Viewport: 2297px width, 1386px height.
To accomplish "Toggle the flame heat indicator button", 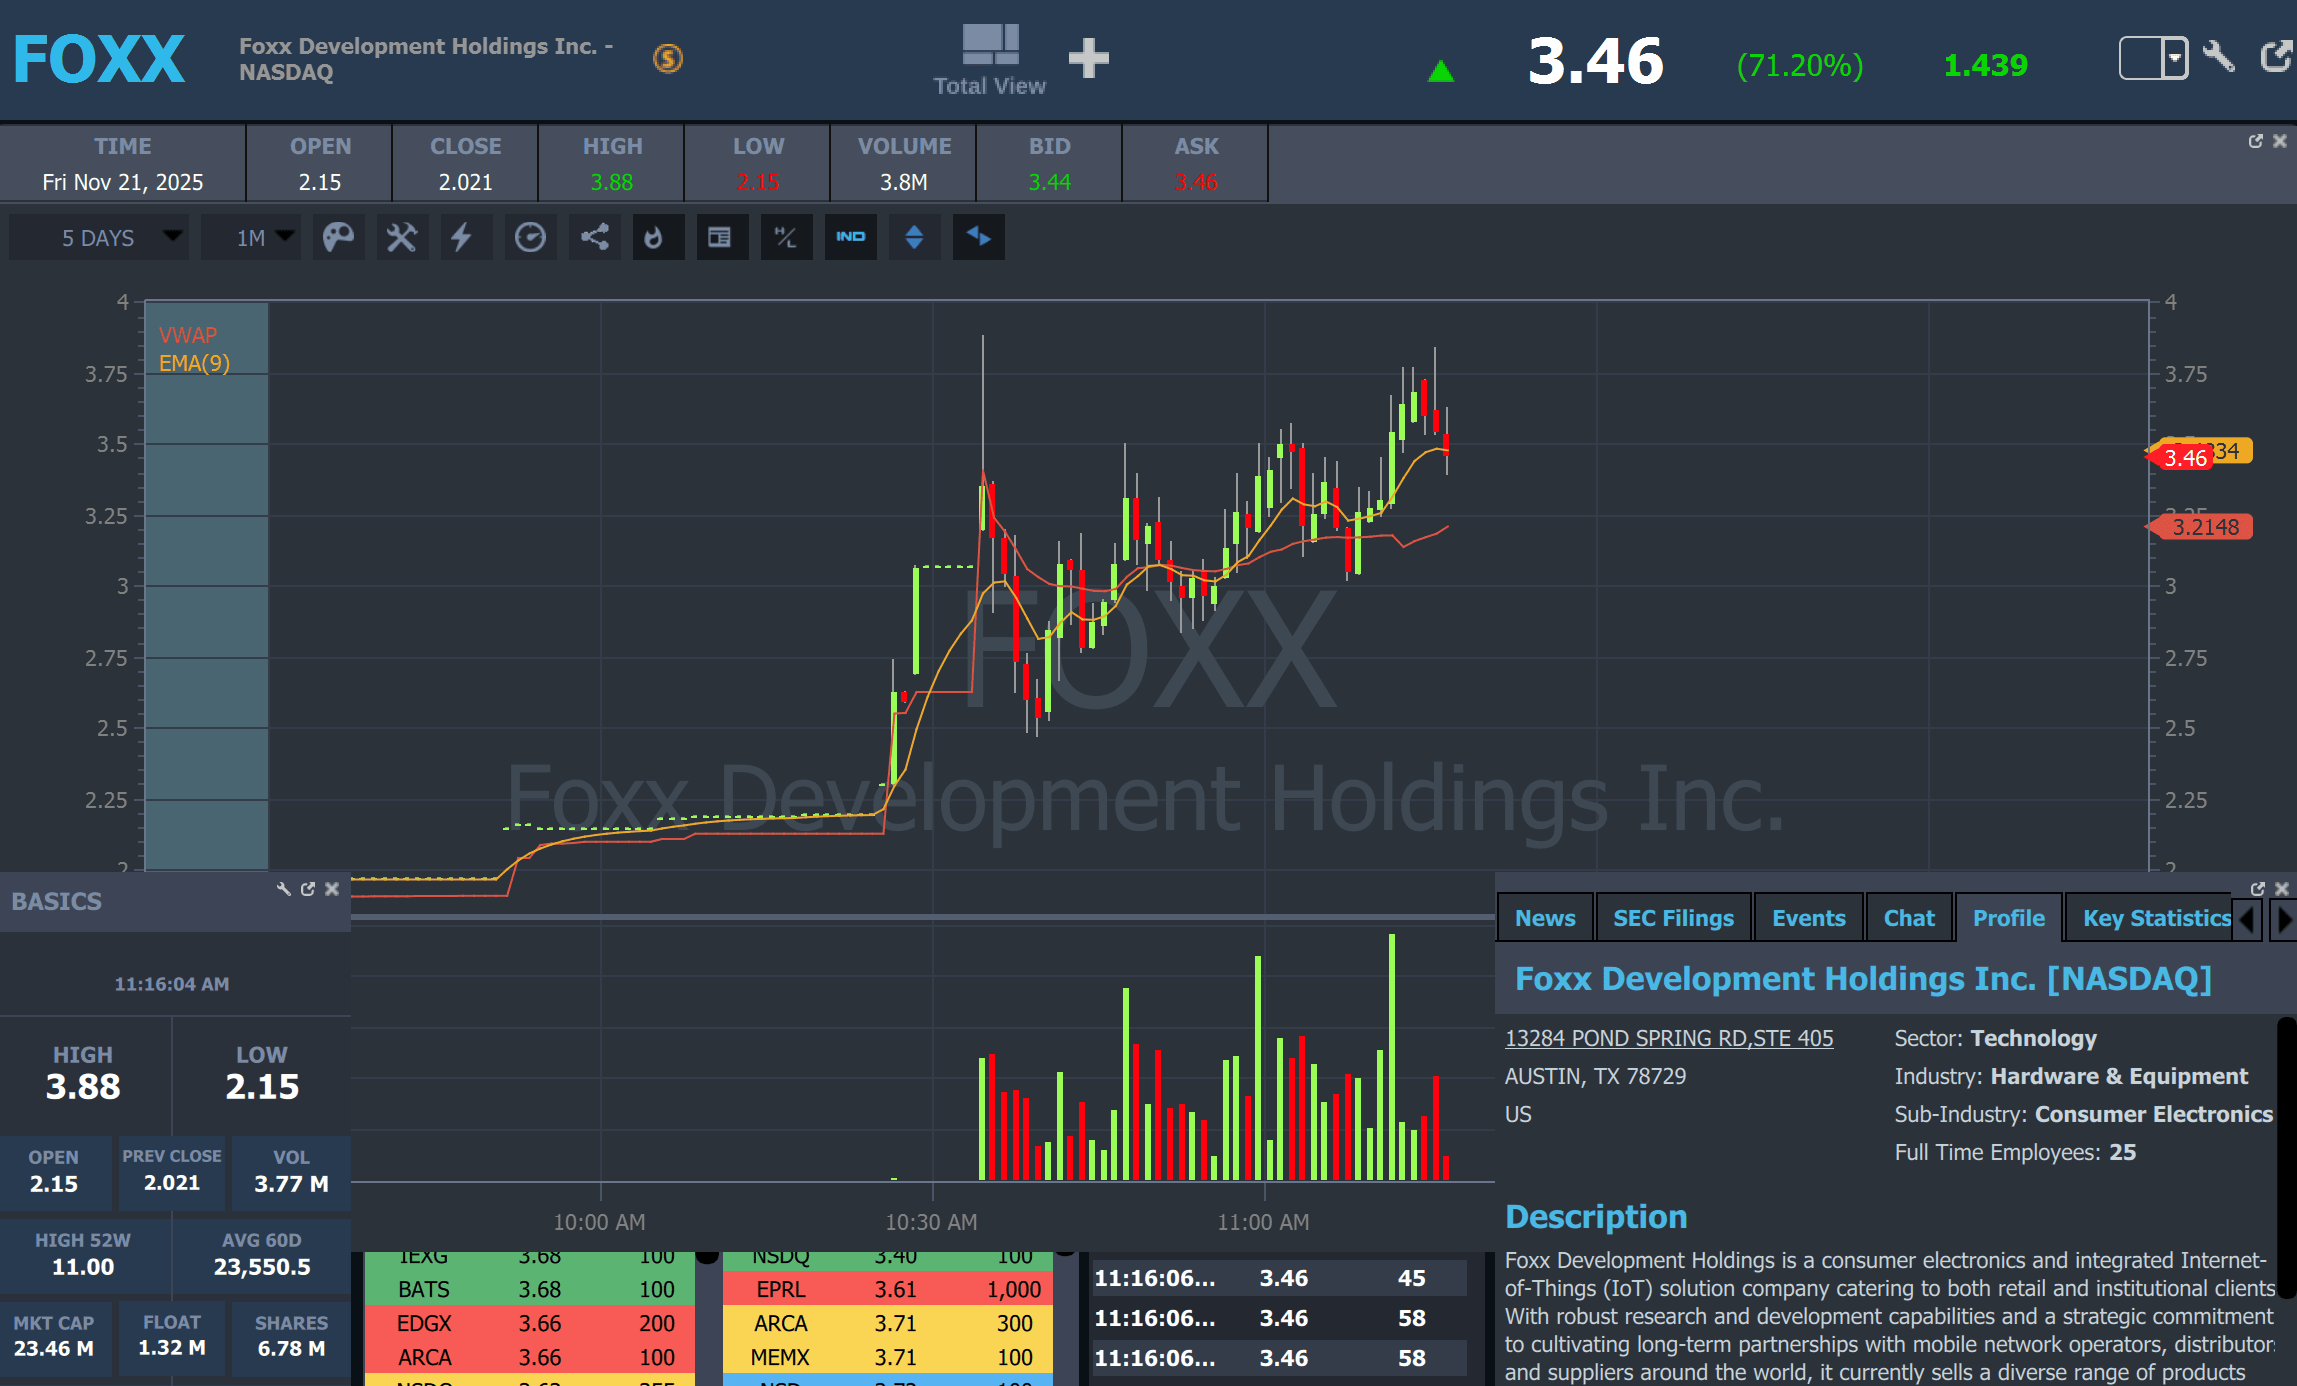I will [x=654, y=237].
